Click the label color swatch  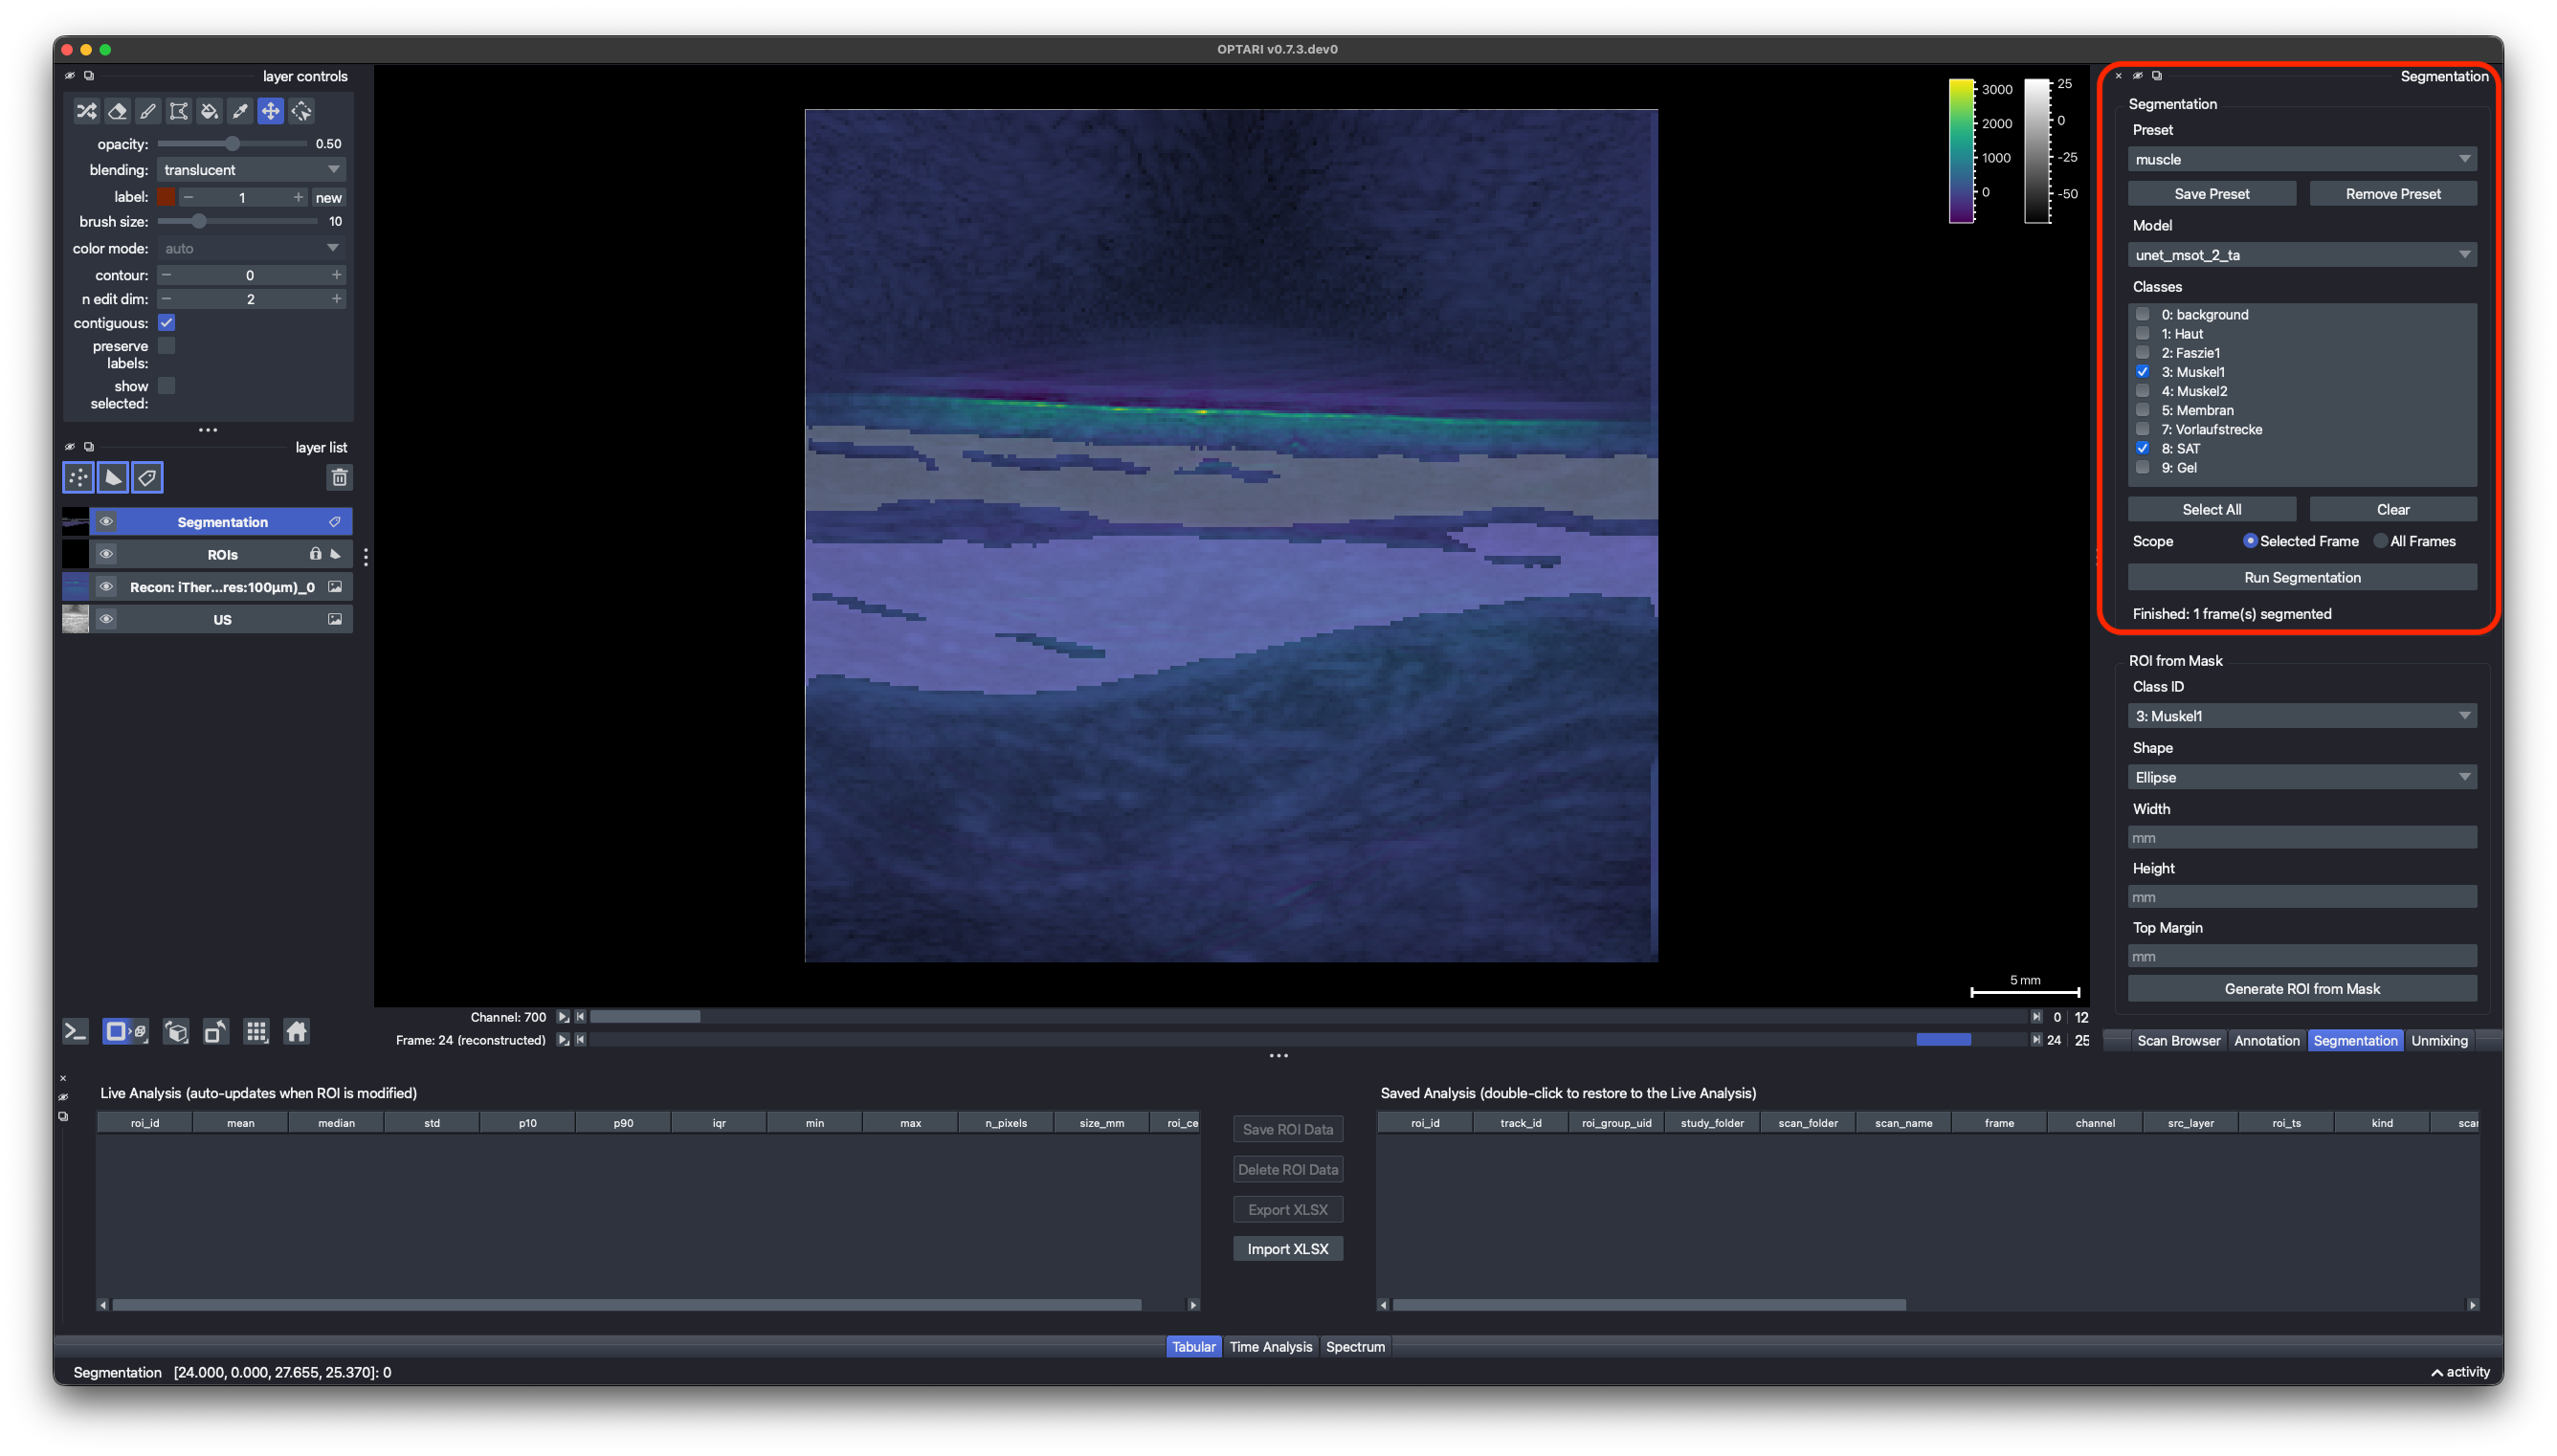(x=167, y=197)
